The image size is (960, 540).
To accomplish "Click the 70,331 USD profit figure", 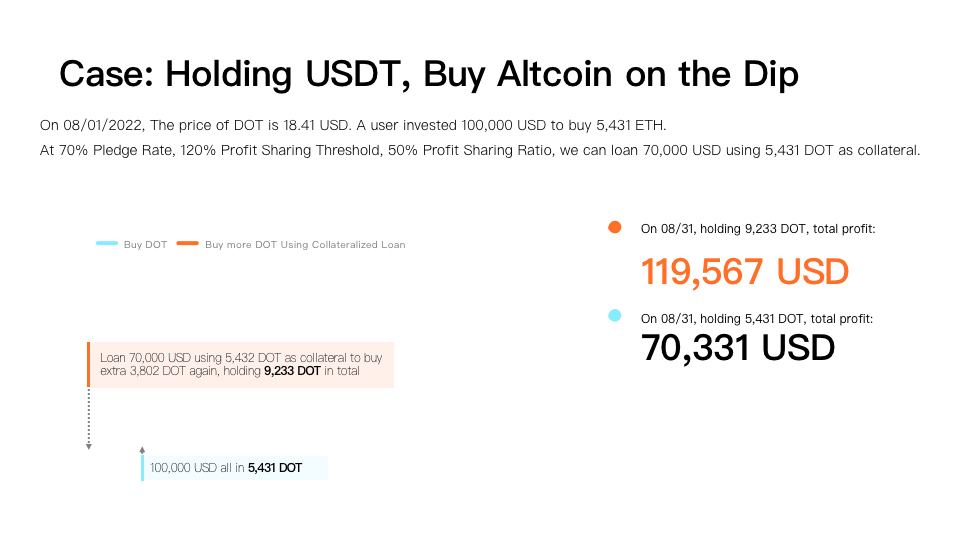I will pyautogui.click(x=738, y=348).
